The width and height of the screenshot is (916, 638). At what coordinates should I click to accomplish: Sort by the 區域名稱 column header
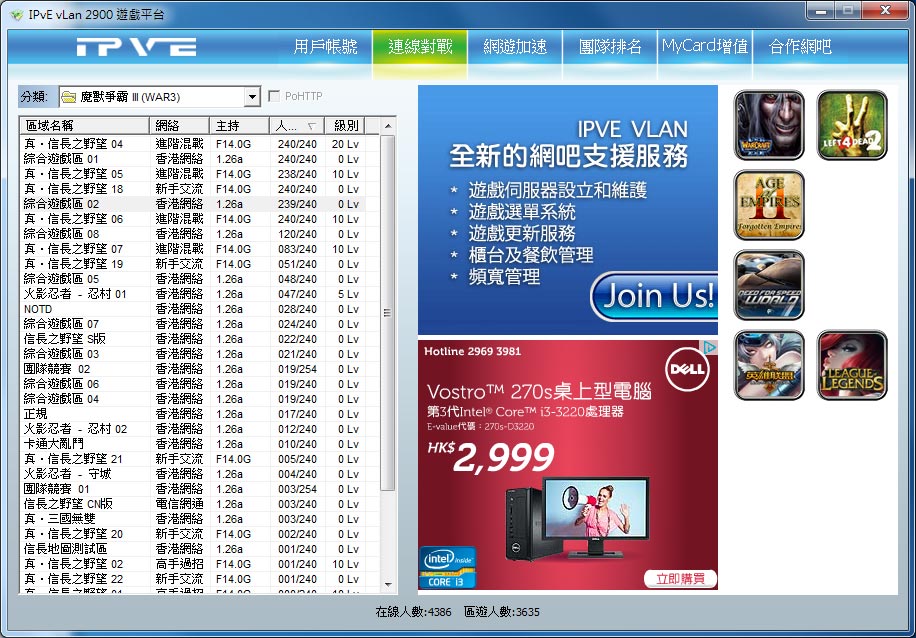tap(84, 126)
